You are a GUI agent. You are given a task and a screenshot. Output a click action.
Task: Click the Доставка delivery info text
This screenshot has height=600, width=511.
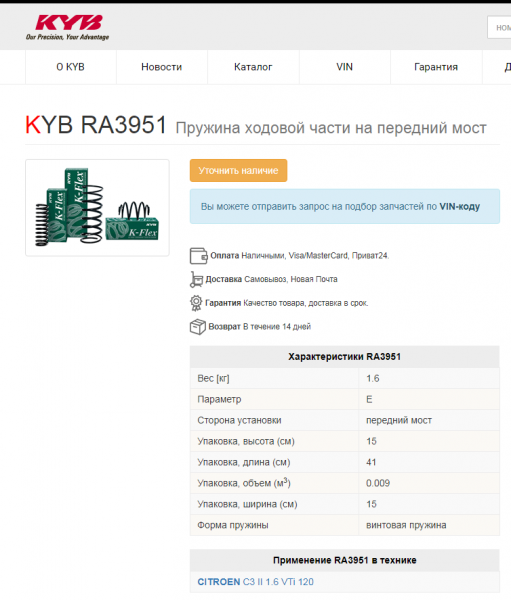click(271, 279)
